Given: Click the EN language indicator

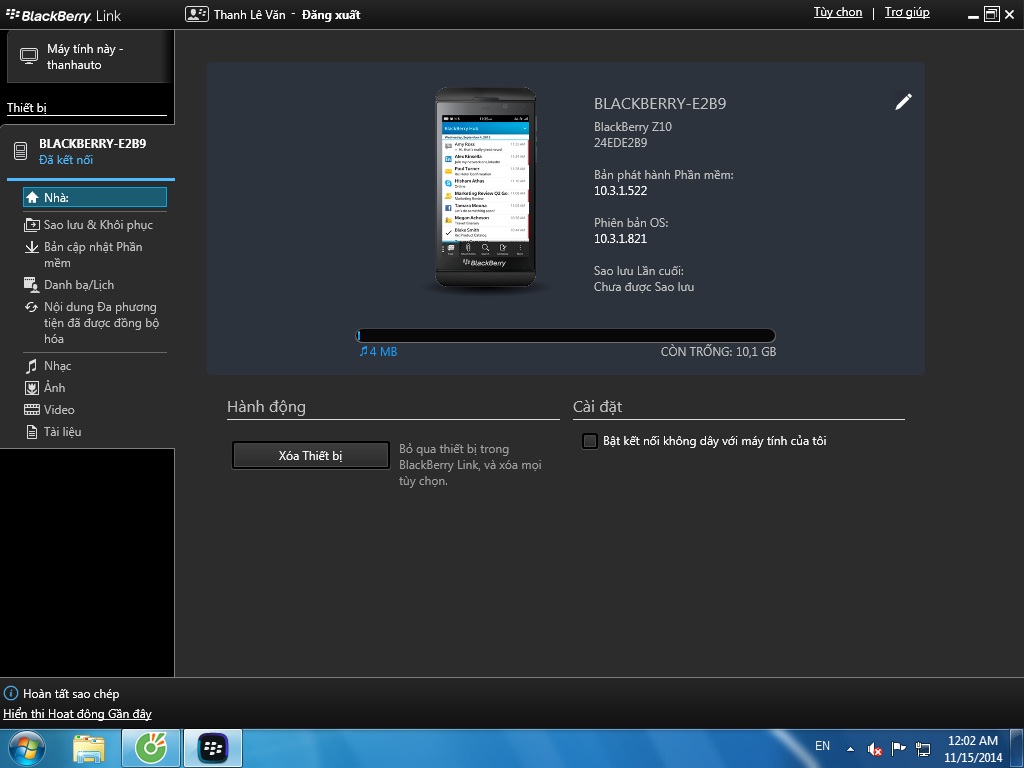Looking at the screenshot, I should (822, 746).
